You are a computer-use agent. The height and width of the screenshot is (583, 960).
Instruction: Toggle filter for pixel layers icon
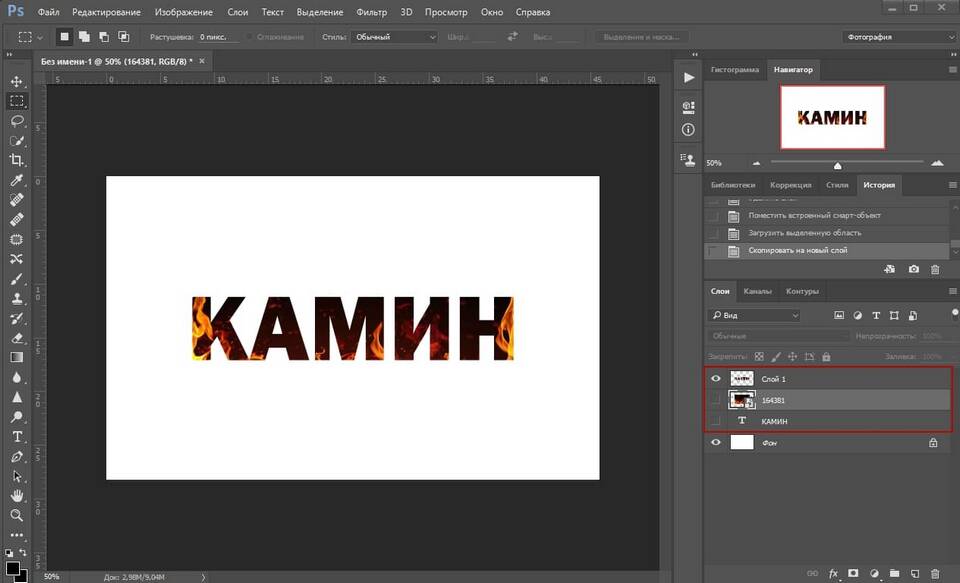[x=839, y=315]
